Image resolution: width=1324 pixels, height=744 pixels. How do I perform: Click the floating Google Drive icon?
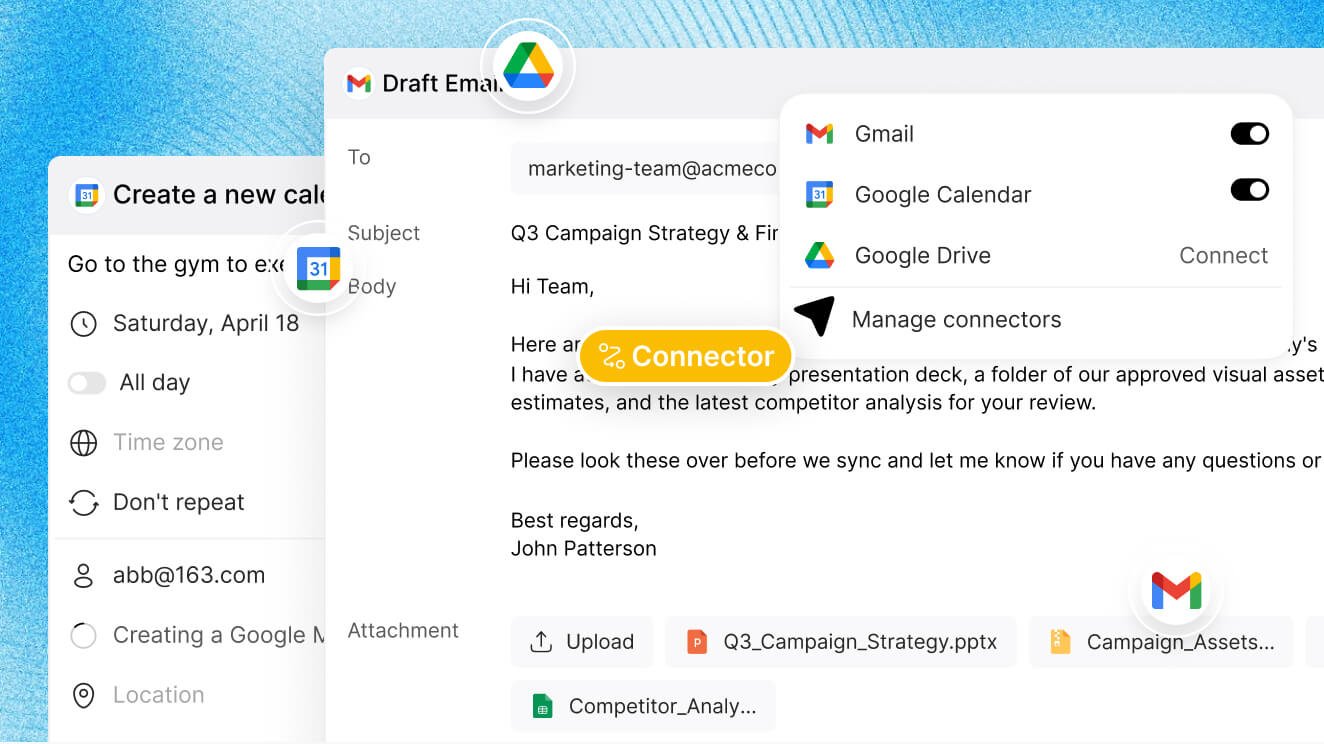click(x=528, y=66)
